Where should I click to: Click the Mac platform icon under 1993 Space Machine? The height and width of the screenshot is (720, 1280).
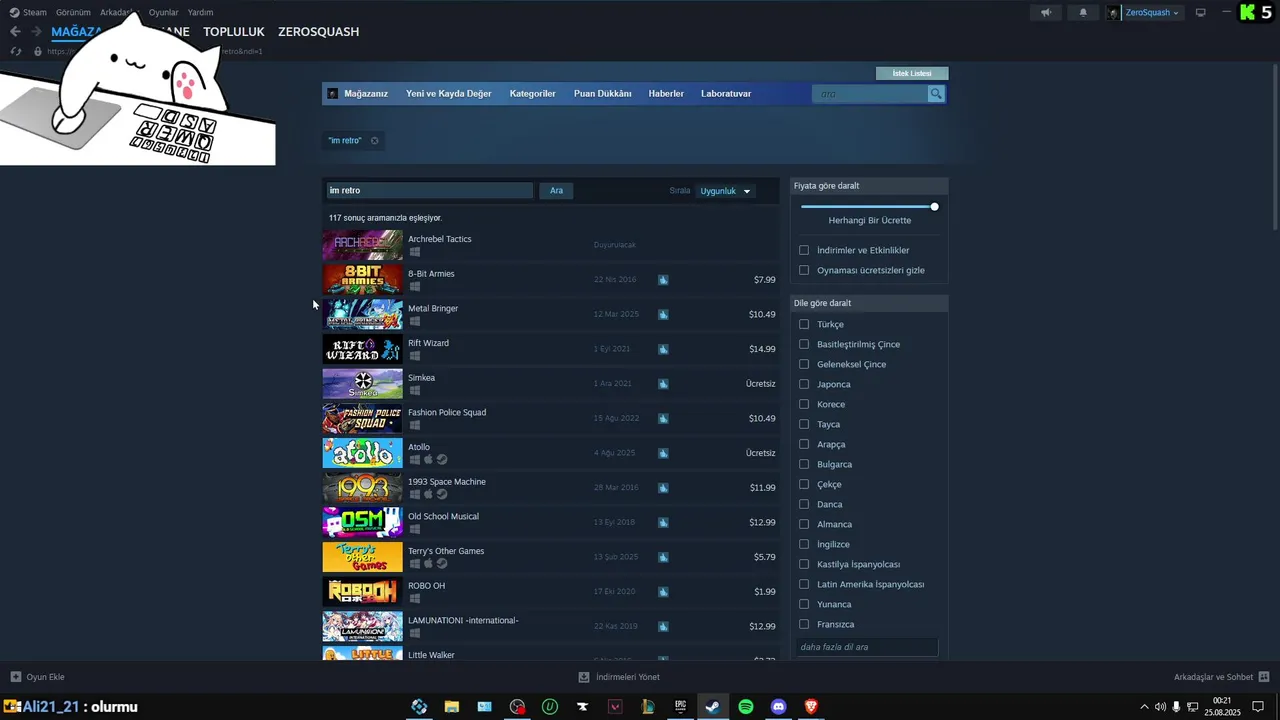click(x=428, y=494)
